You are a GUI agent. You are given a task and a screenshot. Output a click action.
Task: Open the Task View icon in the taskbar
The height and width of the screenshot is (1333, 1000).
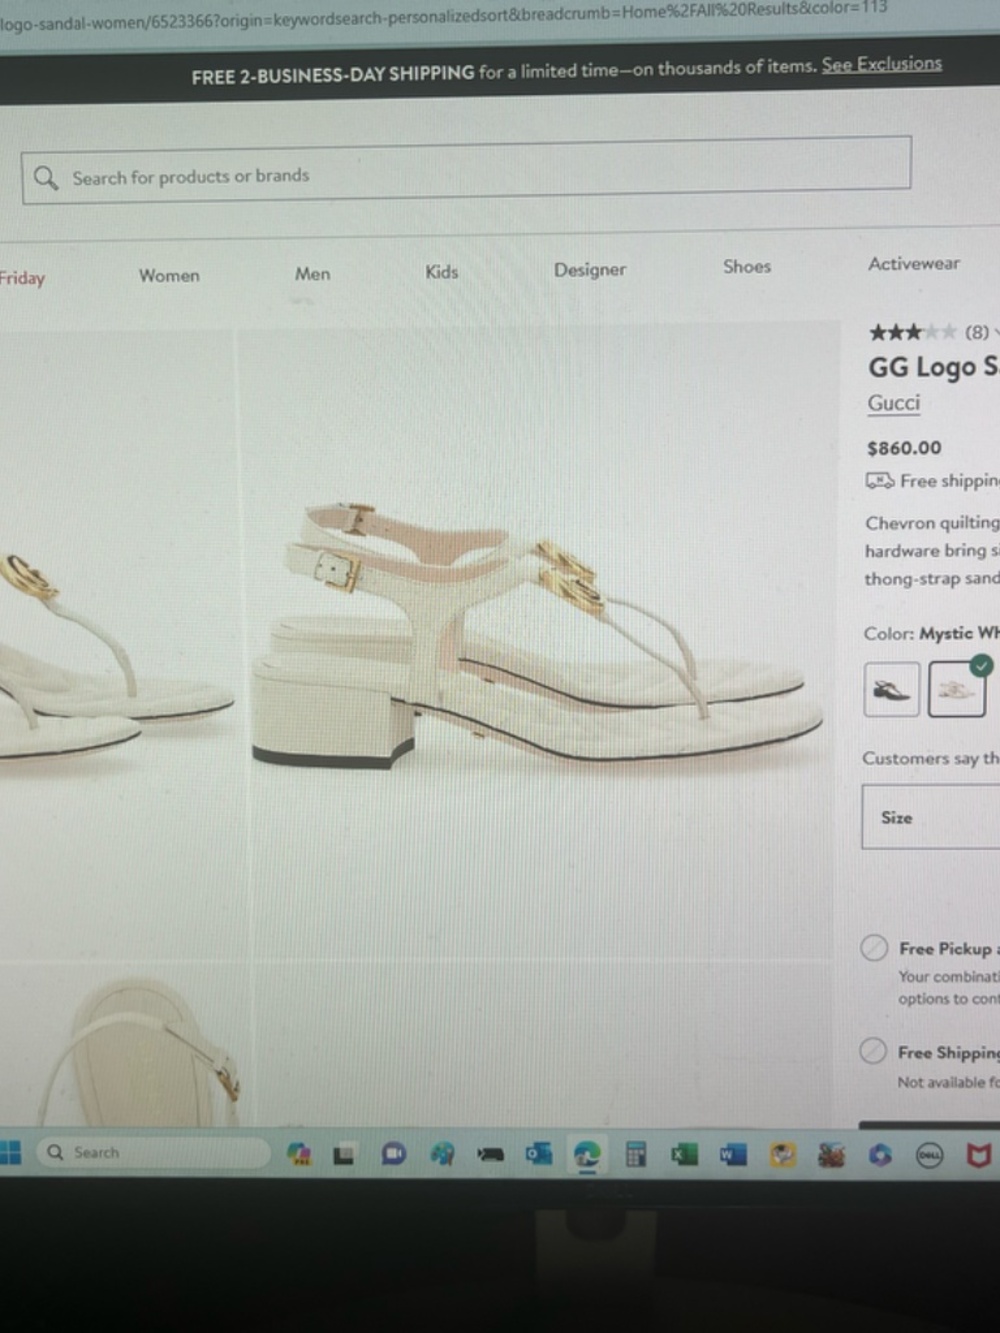[344, 1155]
